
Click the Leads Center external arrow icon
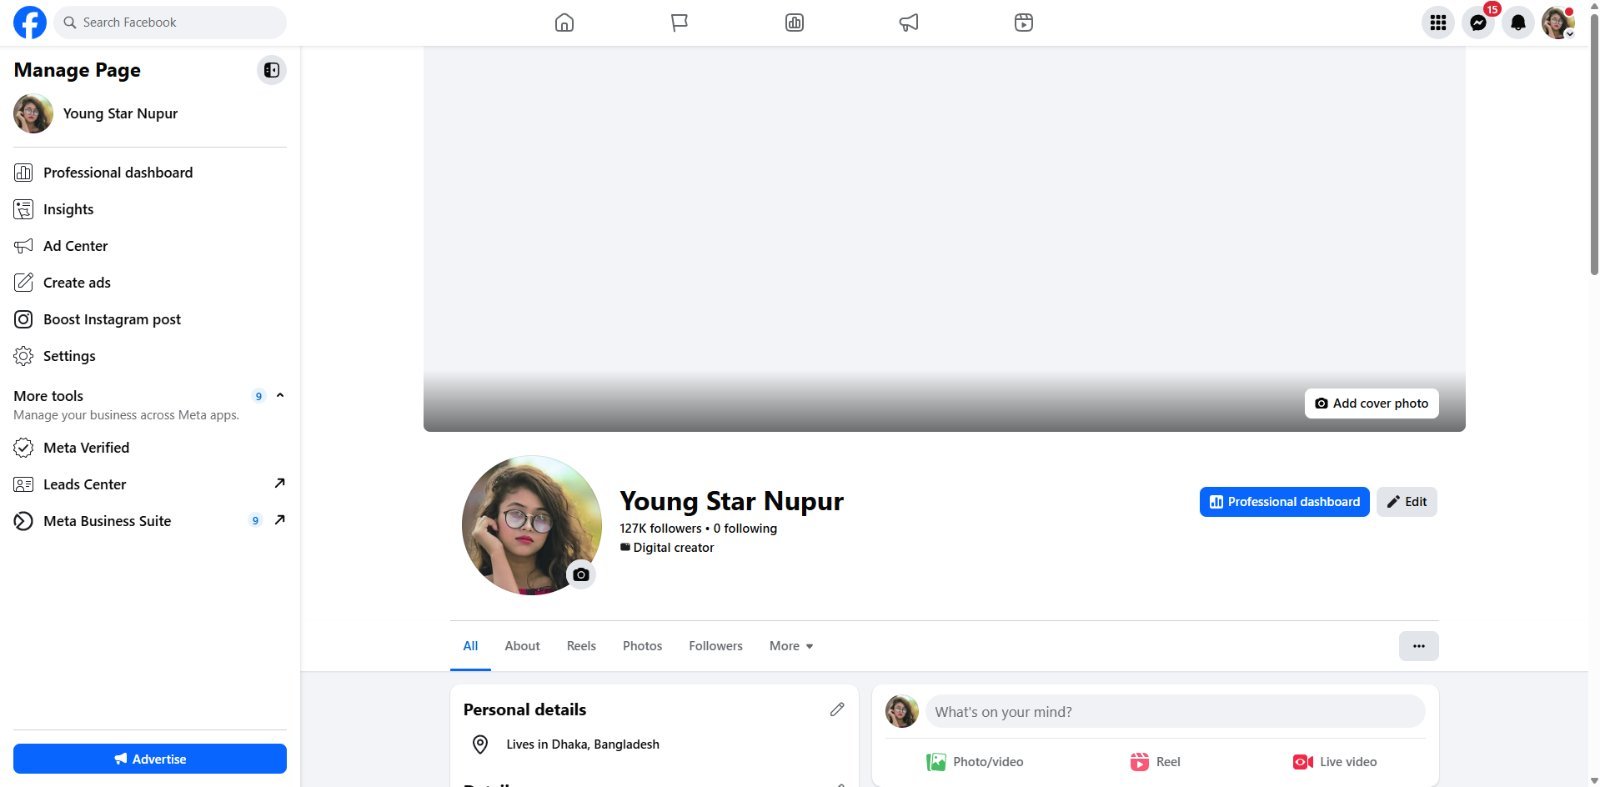[280, 483]
